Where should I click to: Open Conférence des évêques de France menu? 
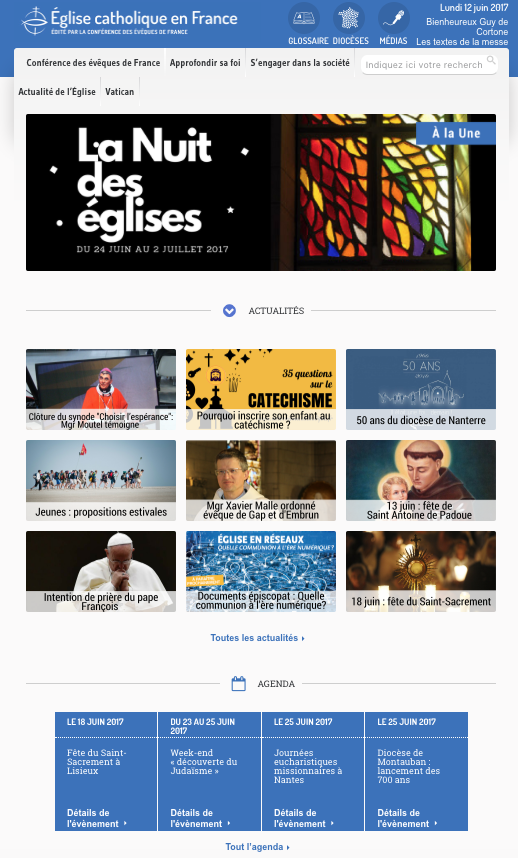click(93, 63)
